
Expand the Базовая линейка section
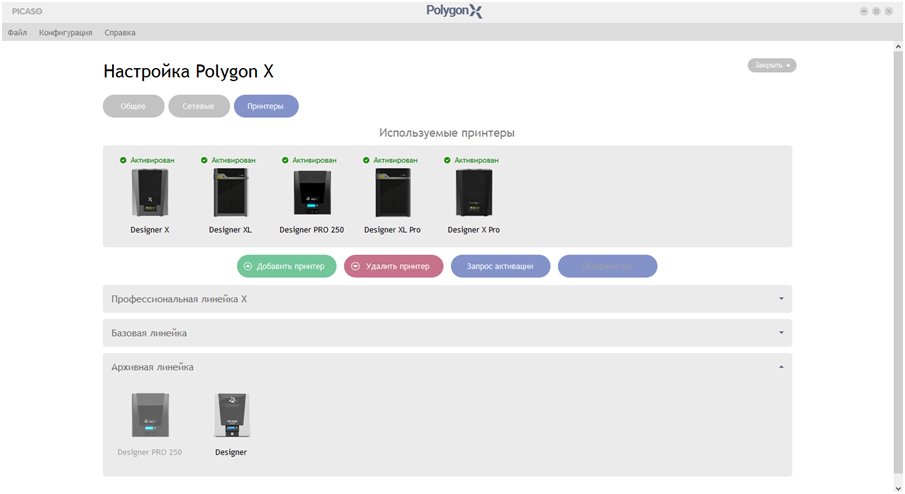(x=781, y=332)
